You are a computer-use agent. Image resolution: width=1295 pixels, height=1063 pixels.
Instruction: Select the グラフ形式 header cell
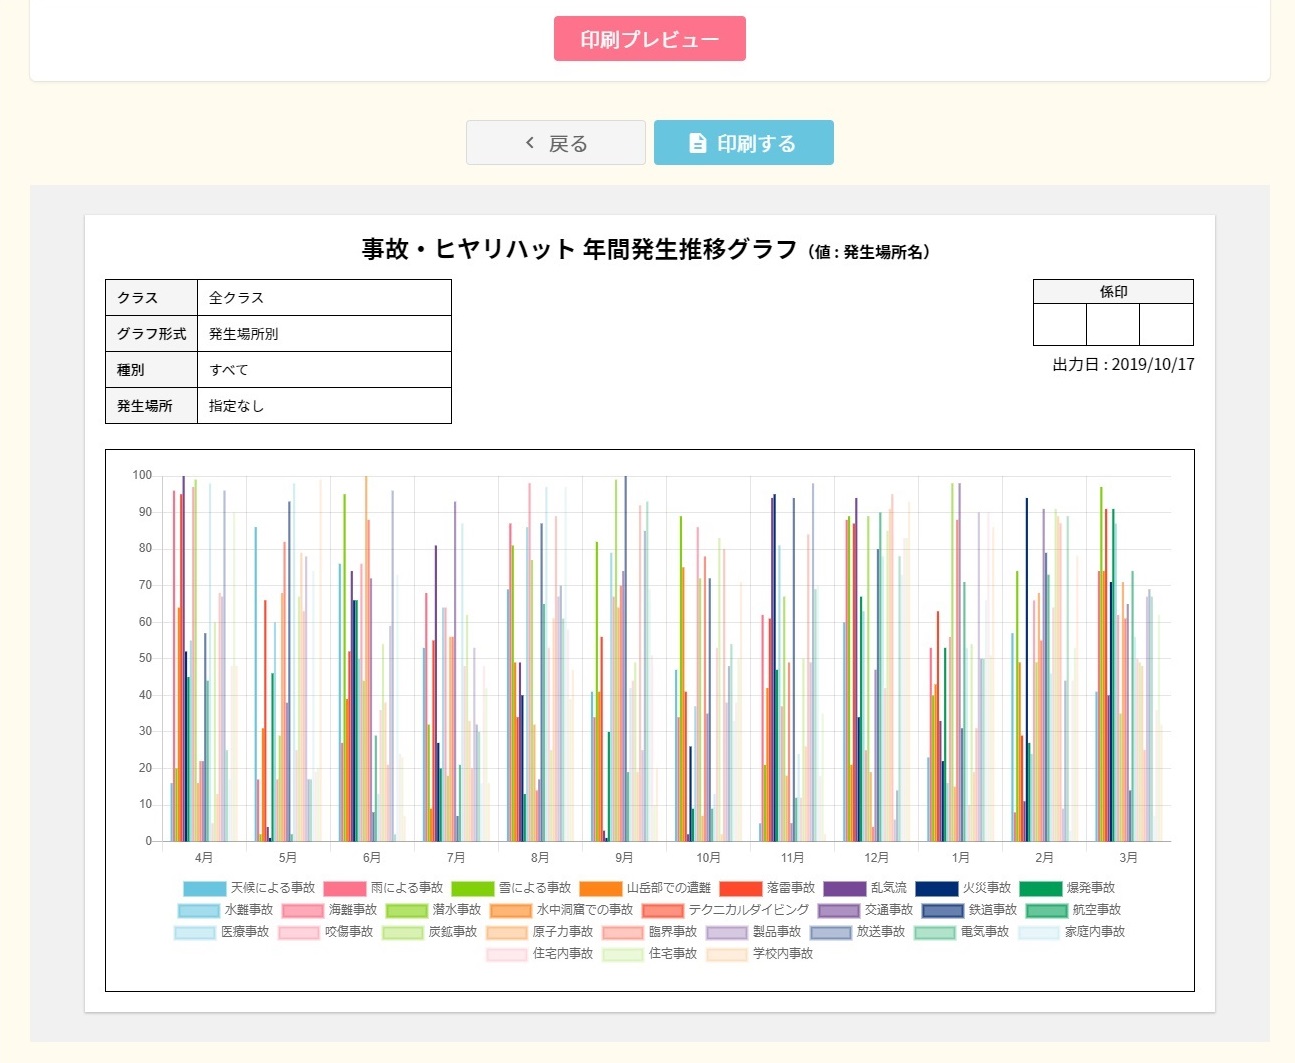(x=151, y=334)
